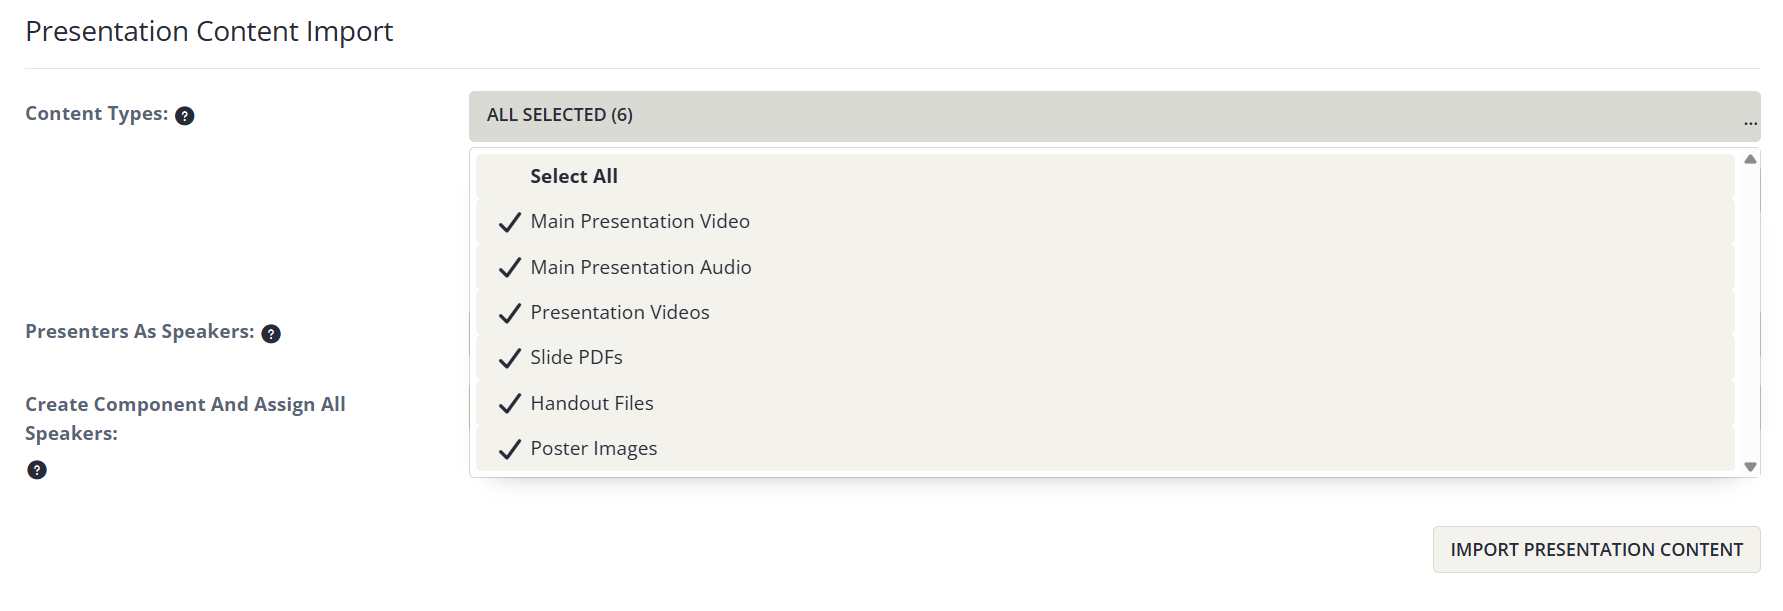Uncheck the Handout Files content type
Screen dimensions: 1783x611
click(x=592, y=403)
